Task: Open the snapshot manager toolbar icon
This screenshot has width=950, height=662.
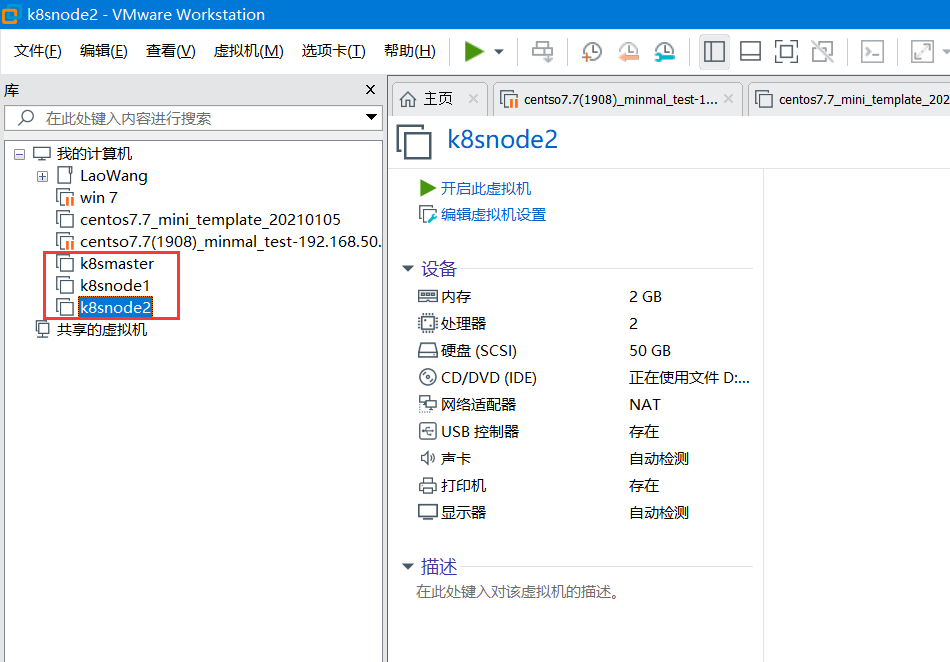Action: pos(665,51)
